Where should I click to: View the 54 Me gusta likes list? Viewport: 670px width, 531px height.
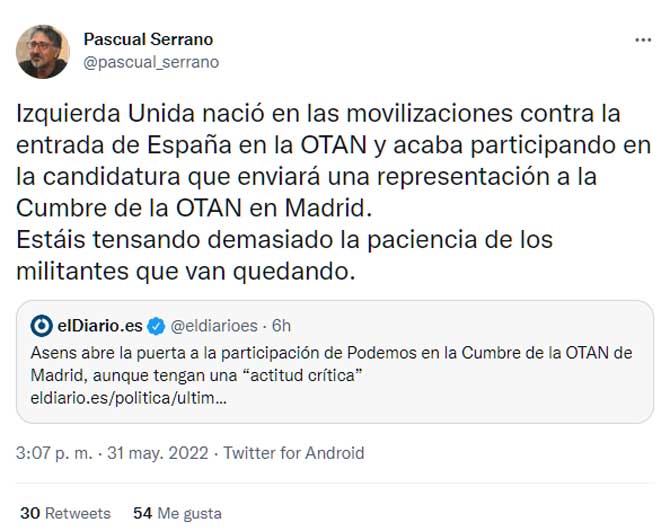(x=177, y=513)
